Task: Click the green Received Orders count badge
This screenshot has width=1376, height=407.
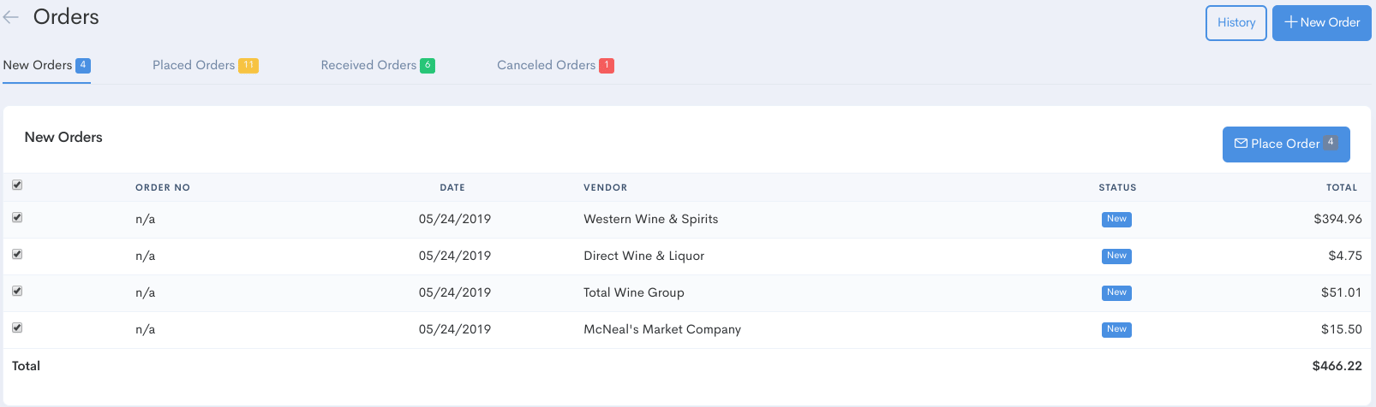Action: [427, 66]
